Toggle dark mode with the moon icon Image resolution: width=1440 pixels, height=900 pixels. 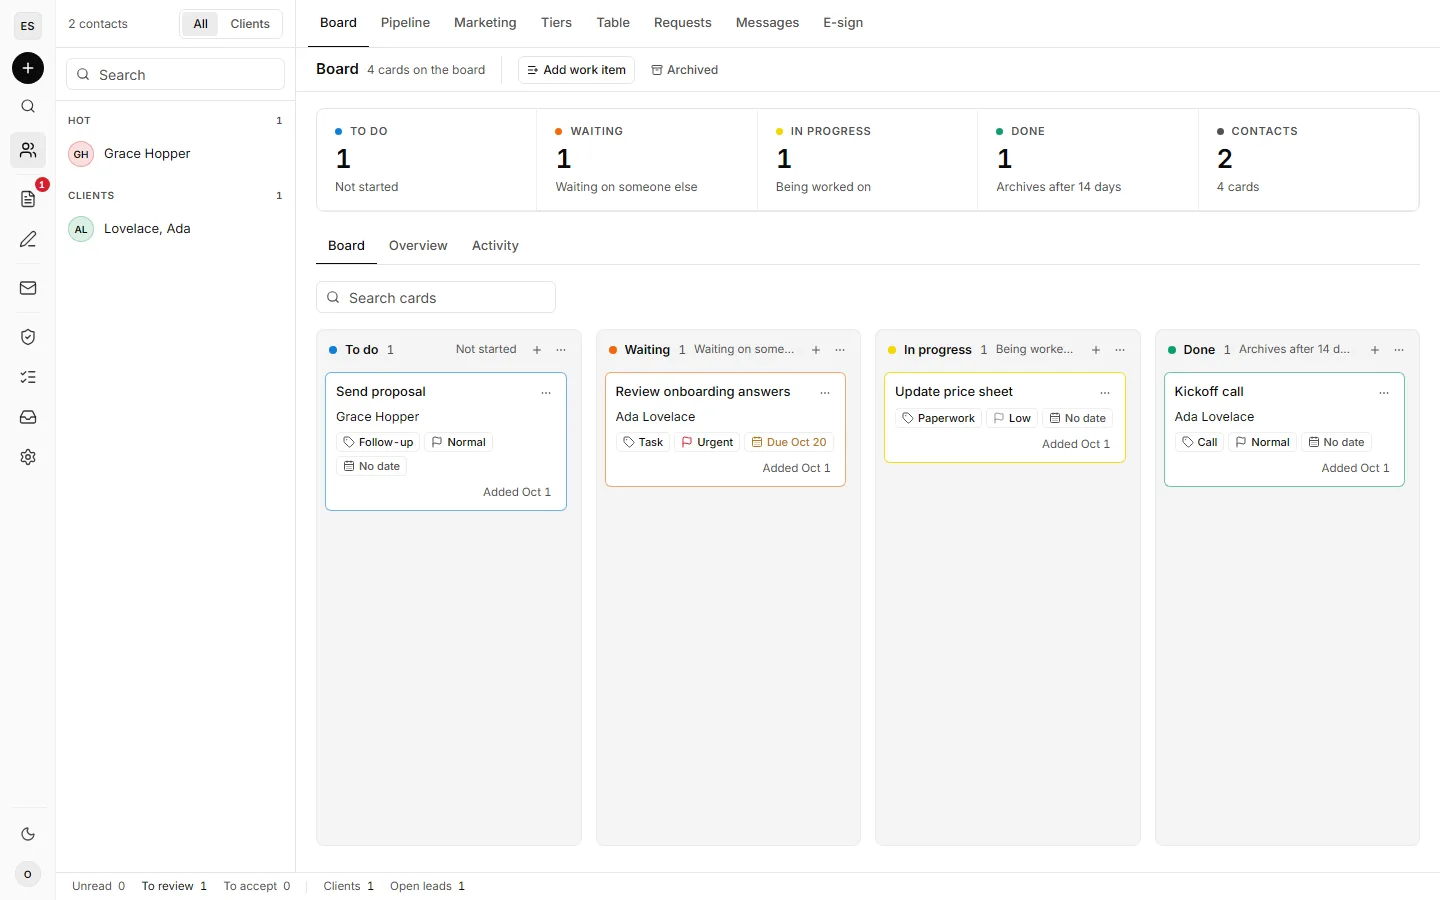(x=28, y=834)
